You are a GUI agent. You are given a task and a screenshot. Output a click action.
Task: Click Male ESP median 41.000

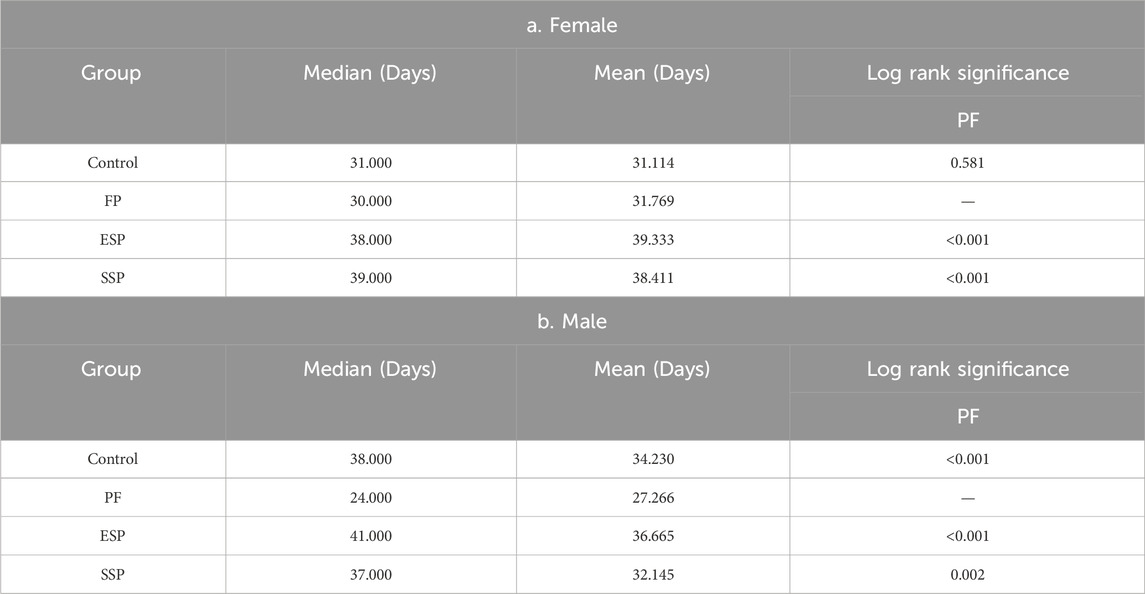tap(371, 536)
